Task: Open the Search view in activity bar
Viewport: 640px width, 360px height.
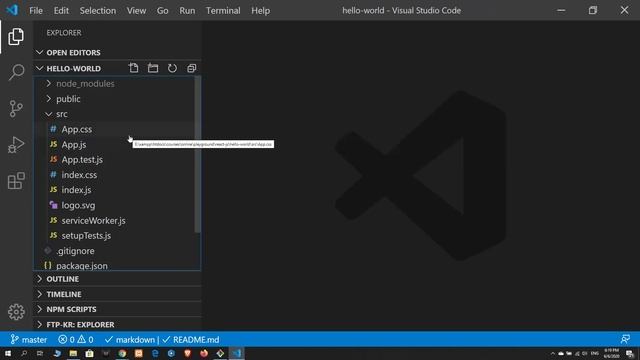Action: click(16, 72)
